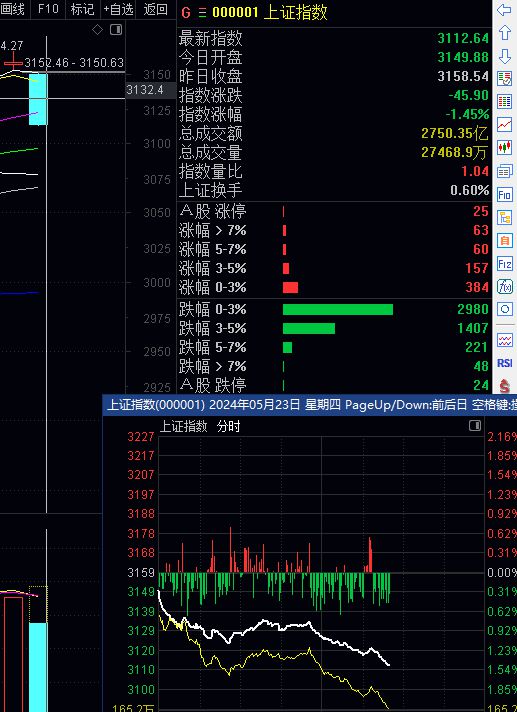Click the left back arrow icon
This screenshot has width=517, height=712.
point(504,10)
